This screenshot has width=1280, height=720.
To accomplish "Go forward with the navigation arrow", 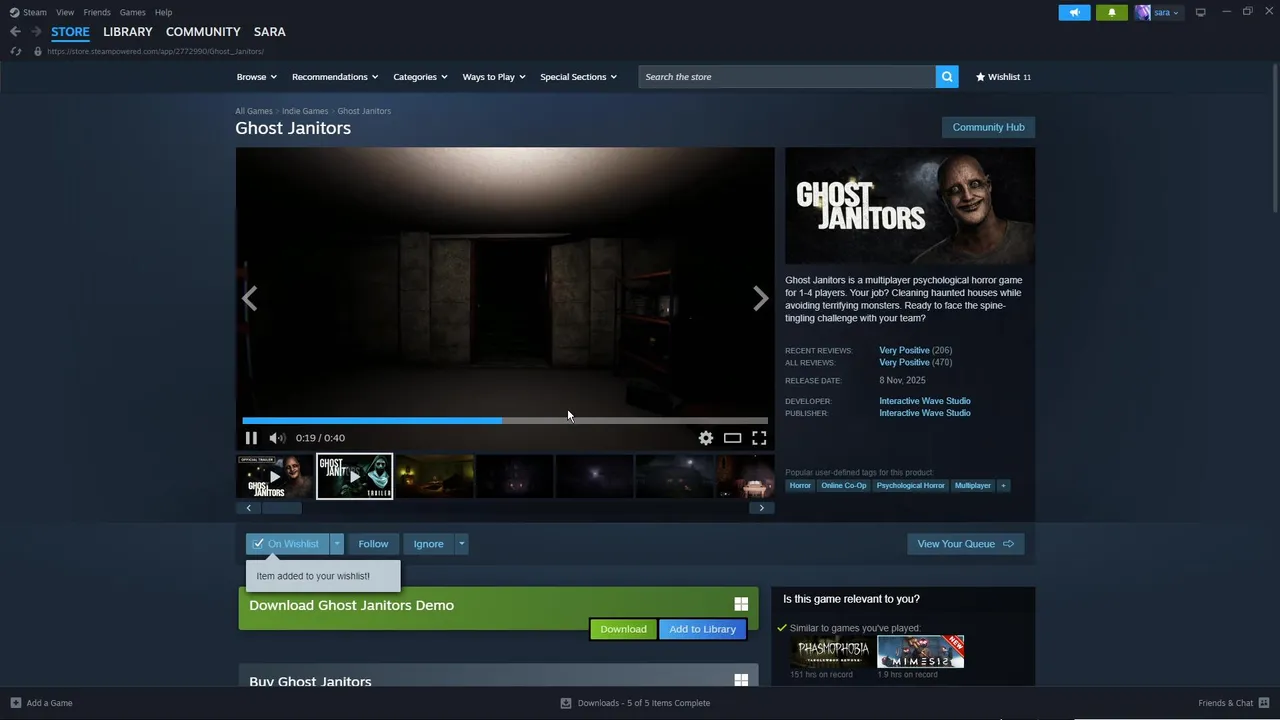I will pyautogui.click(x=36, y=31).
